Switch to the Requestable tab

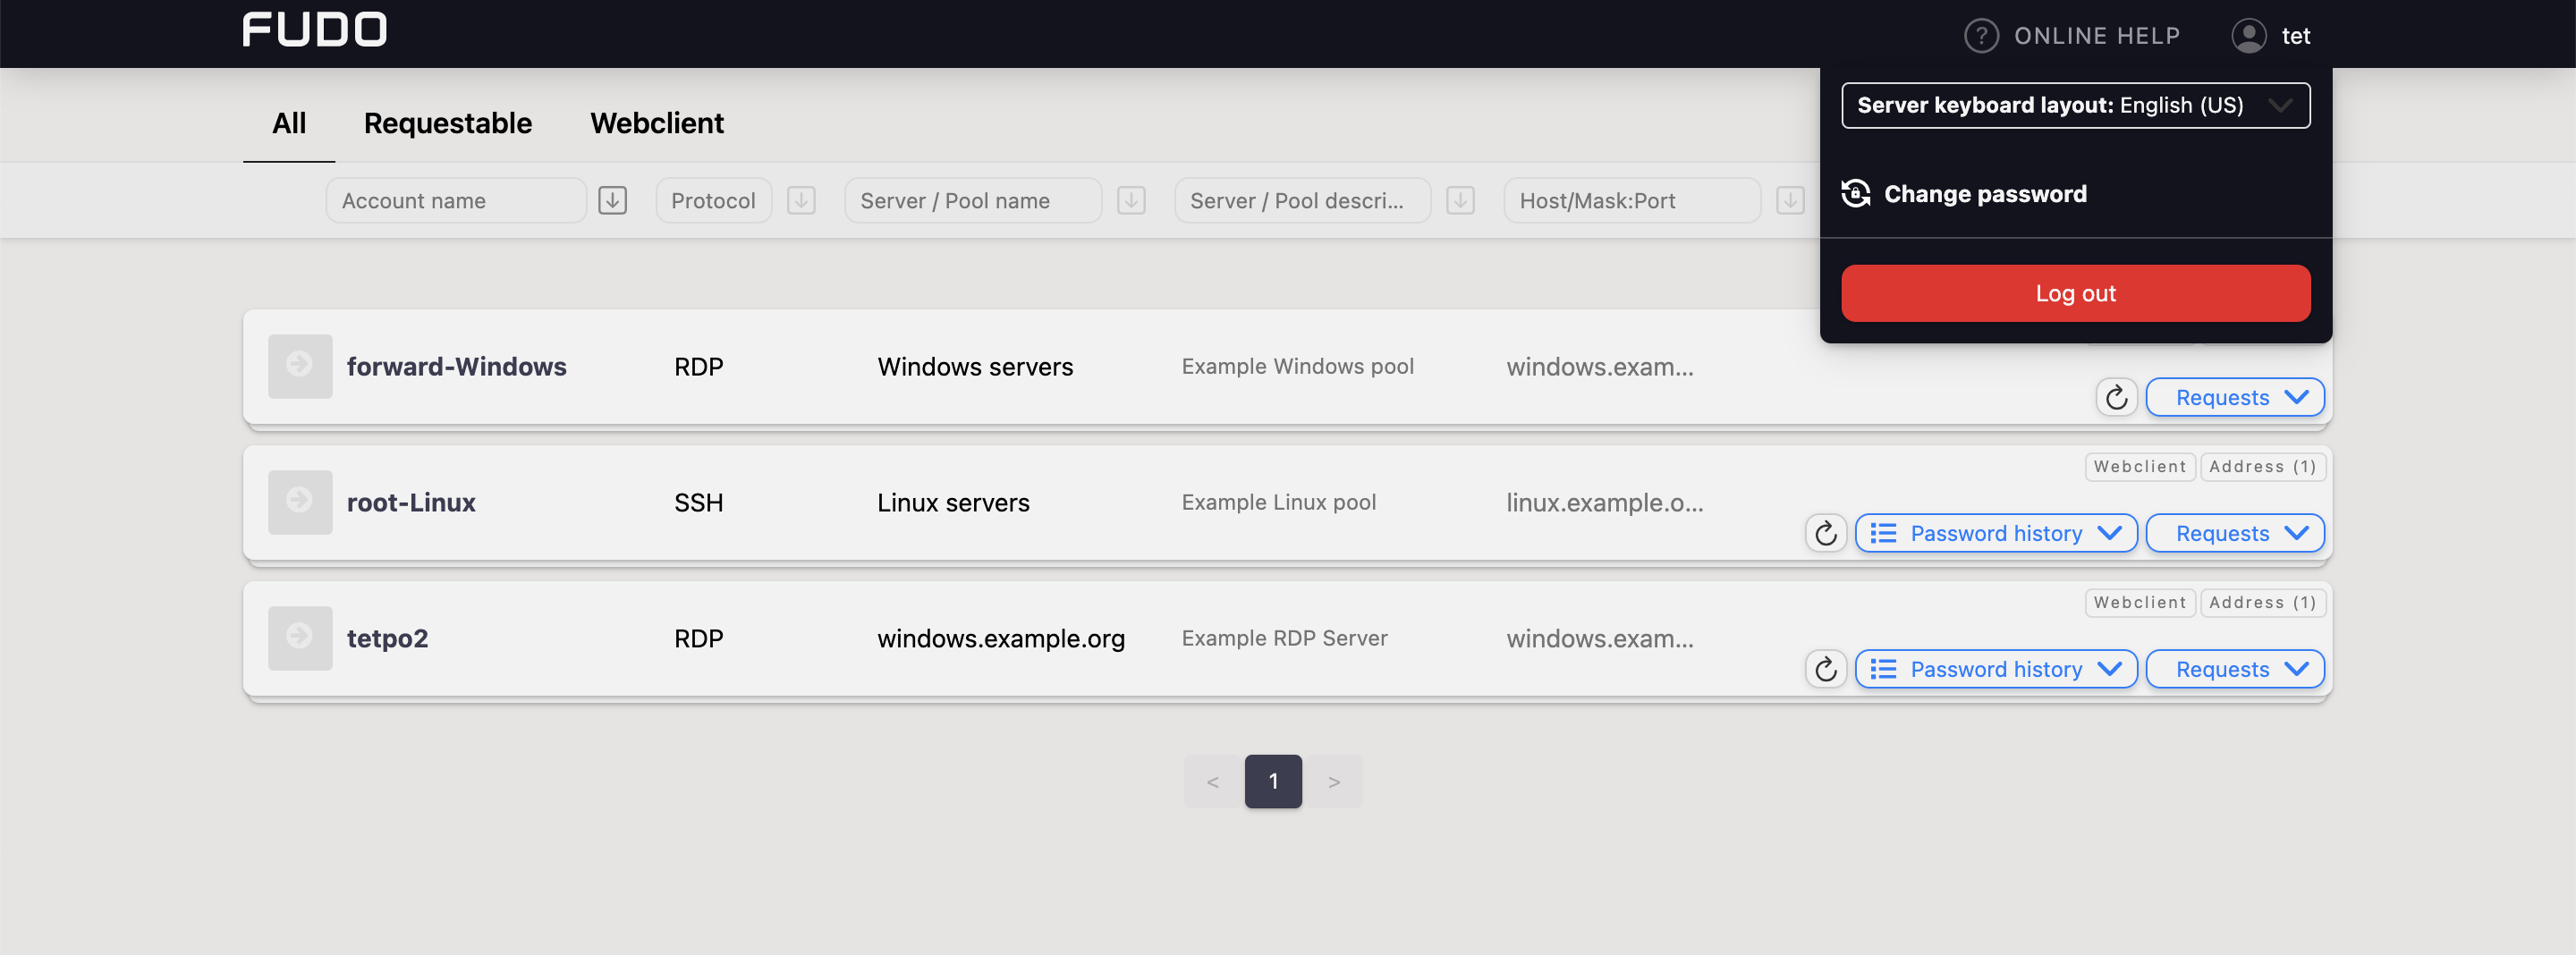pyautogui.click(x=448, y=123)
